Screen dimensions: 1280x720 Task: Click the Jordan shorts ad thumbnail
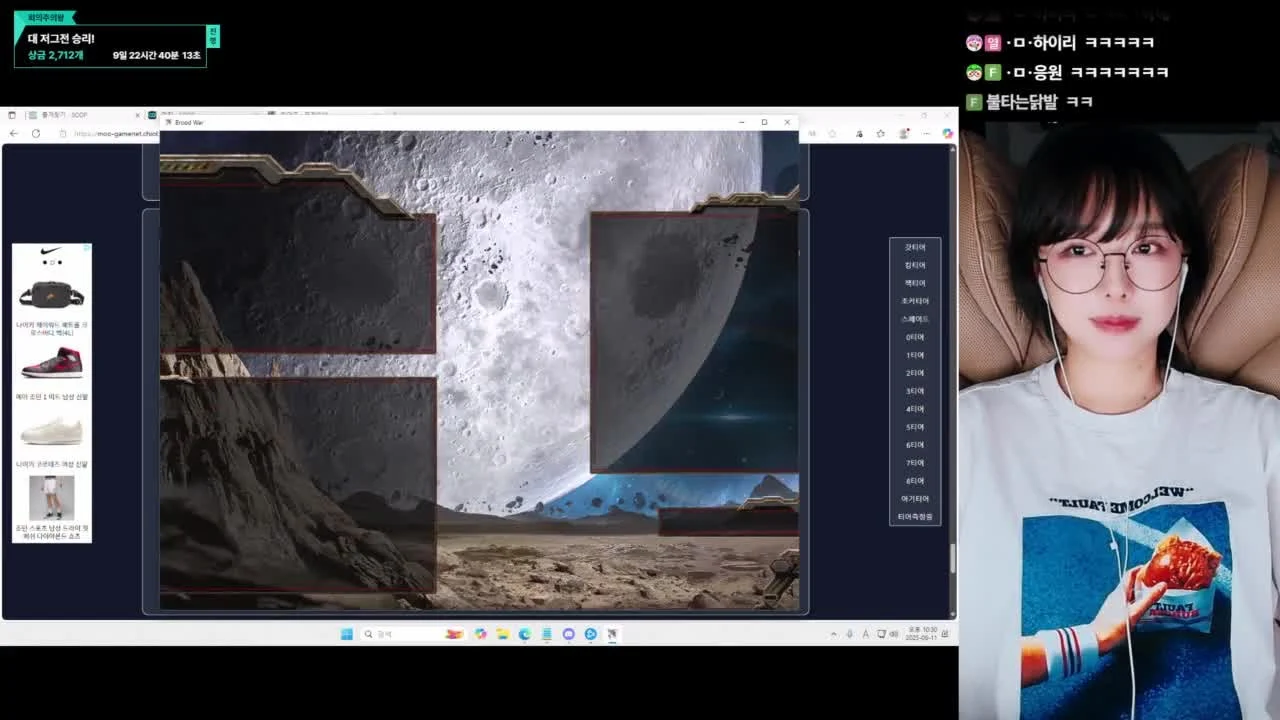pyautogui.click(x=52, y=497)
